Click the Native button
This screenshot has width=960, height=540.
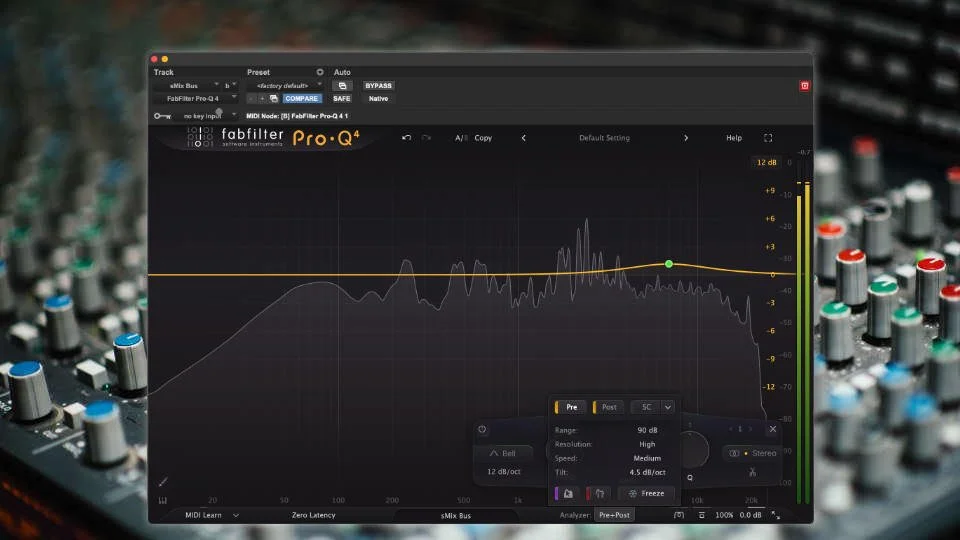378,99
